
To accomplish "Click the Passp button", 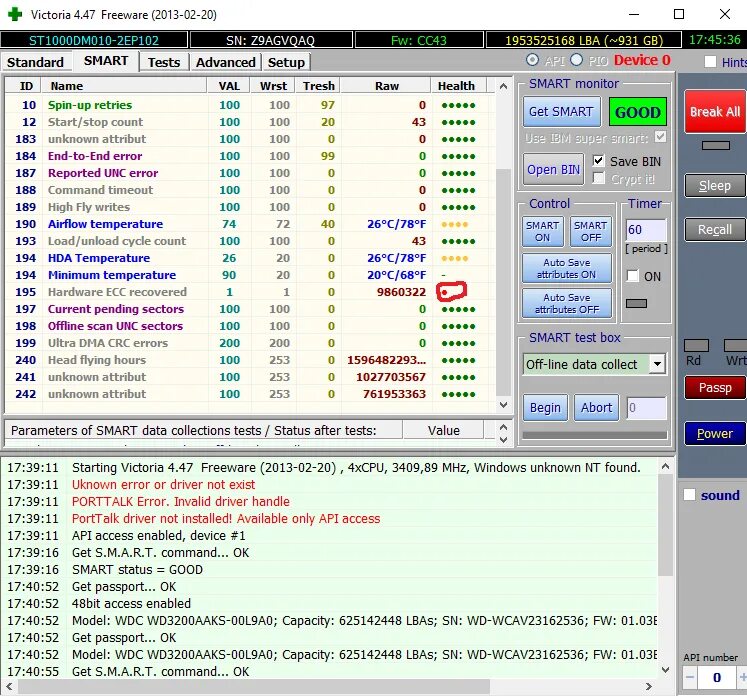I will [715, 388].
